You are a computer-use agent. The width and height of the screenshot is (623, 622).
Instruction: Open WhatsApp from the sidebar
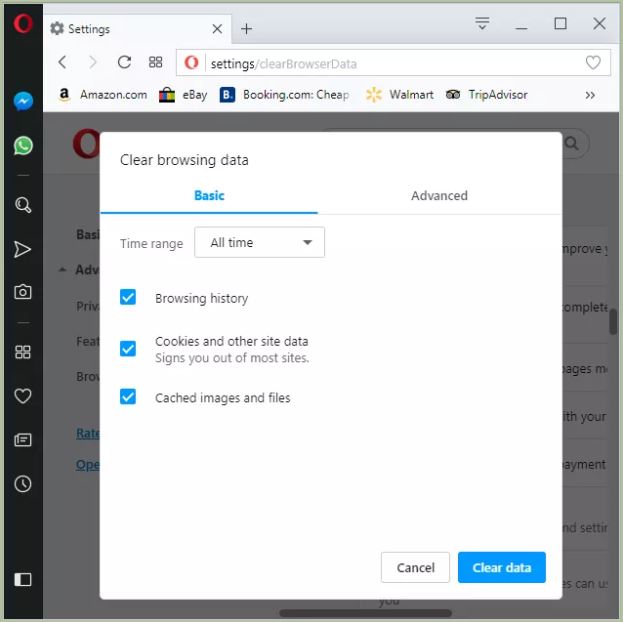(22, 146)
